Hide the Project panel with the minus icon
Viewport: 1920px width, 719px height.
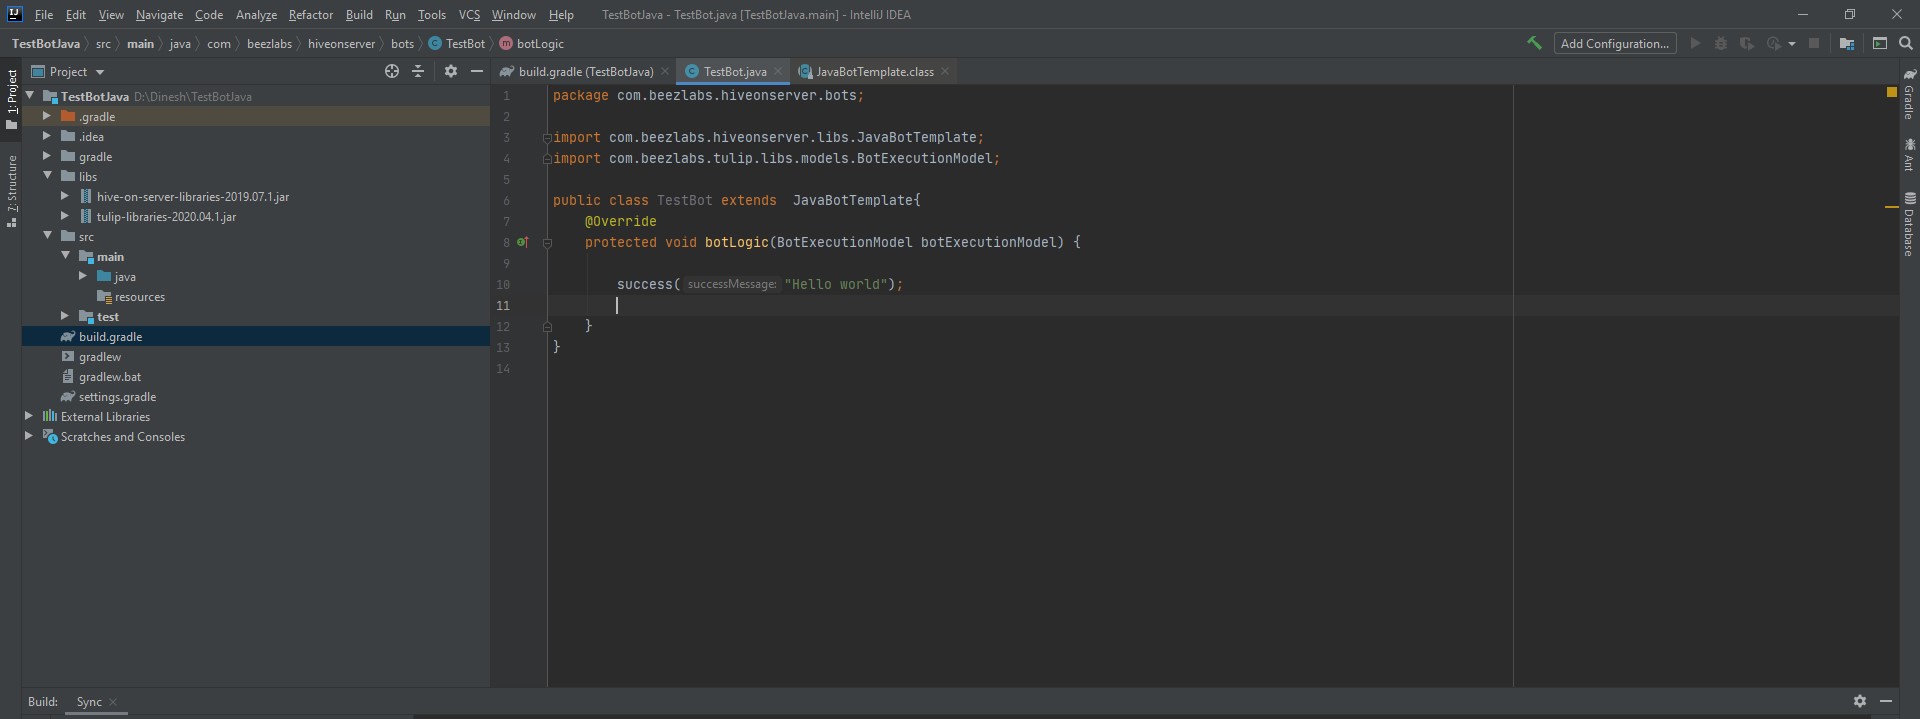click(x=477, y=71)
